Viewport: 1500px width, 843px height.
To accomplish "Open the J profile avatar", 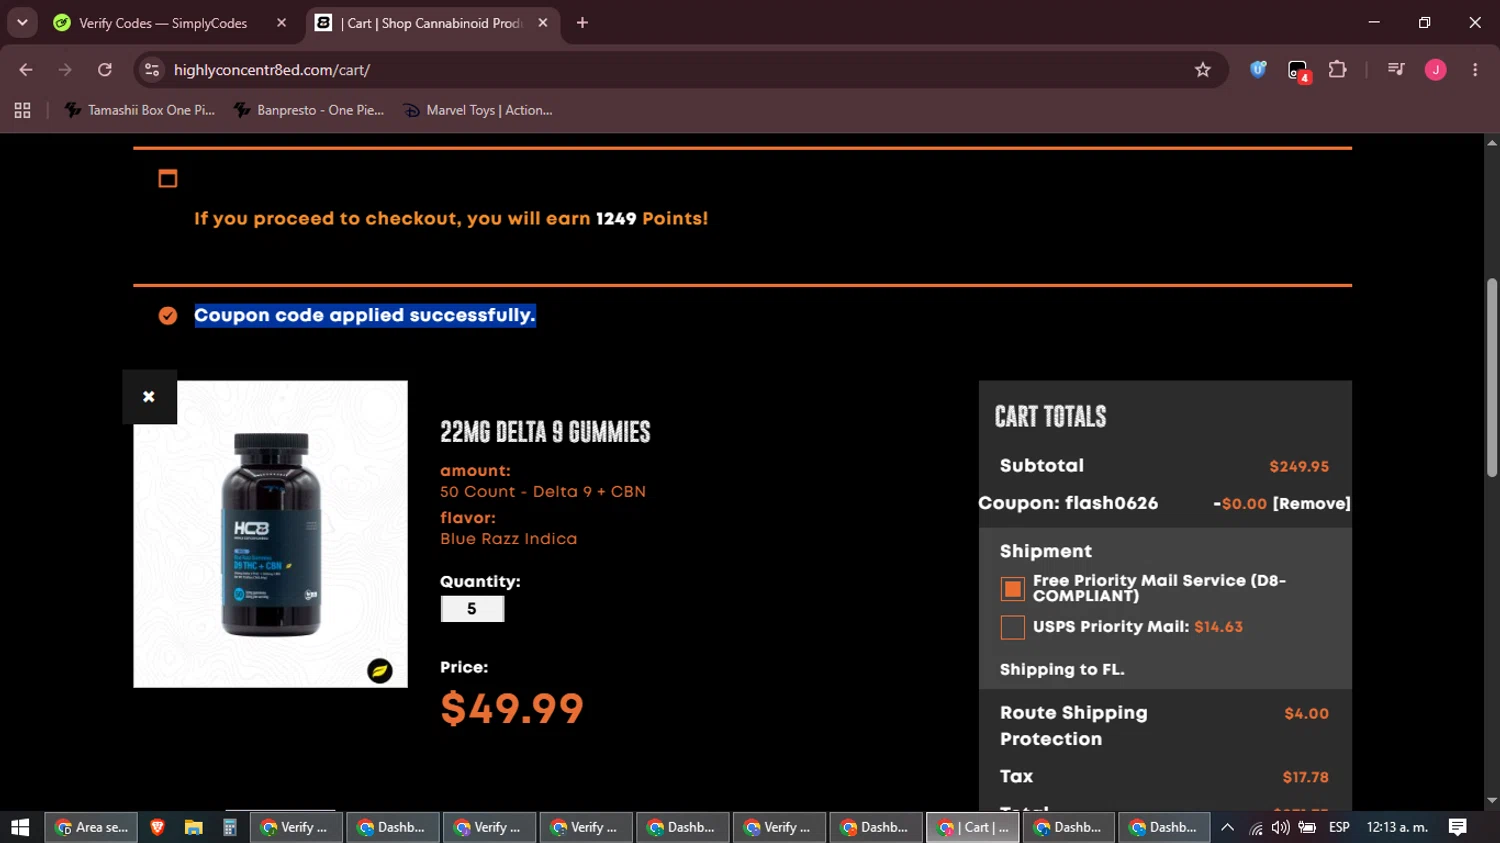I will [1435, 69].
